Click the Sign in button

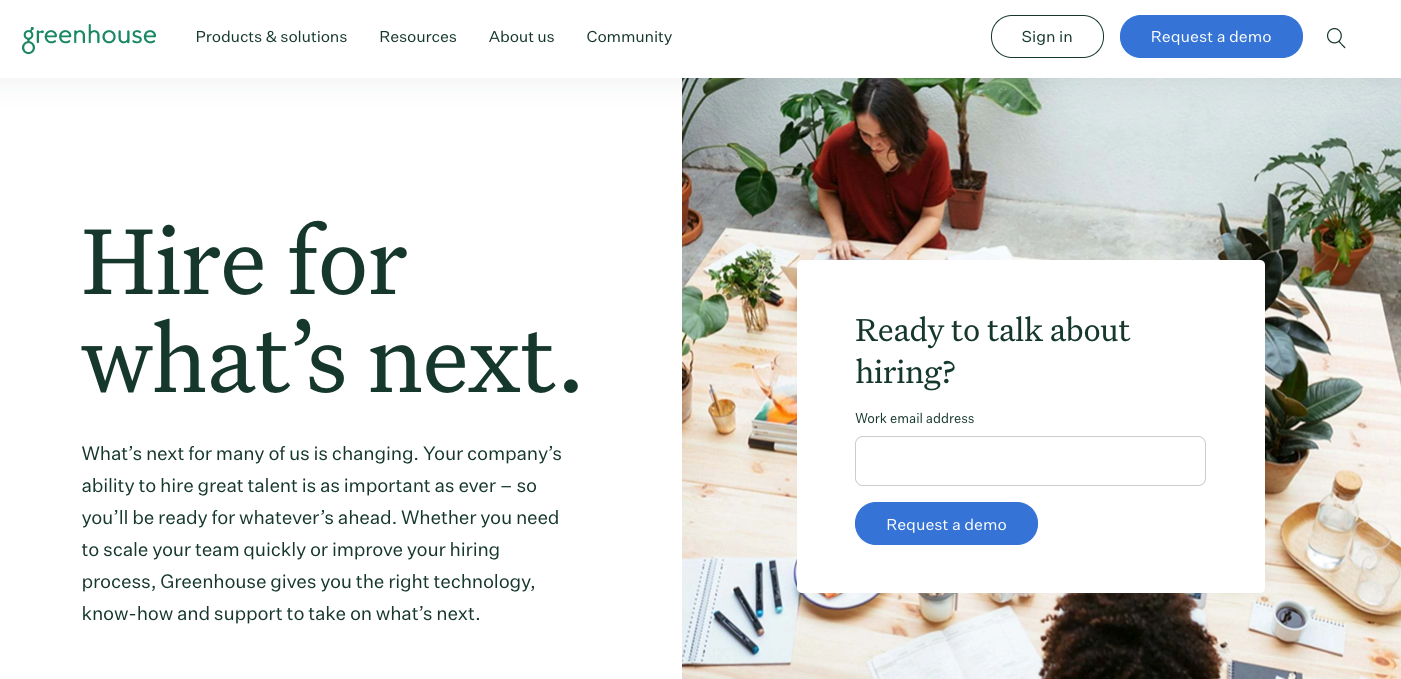(1047, 37)
